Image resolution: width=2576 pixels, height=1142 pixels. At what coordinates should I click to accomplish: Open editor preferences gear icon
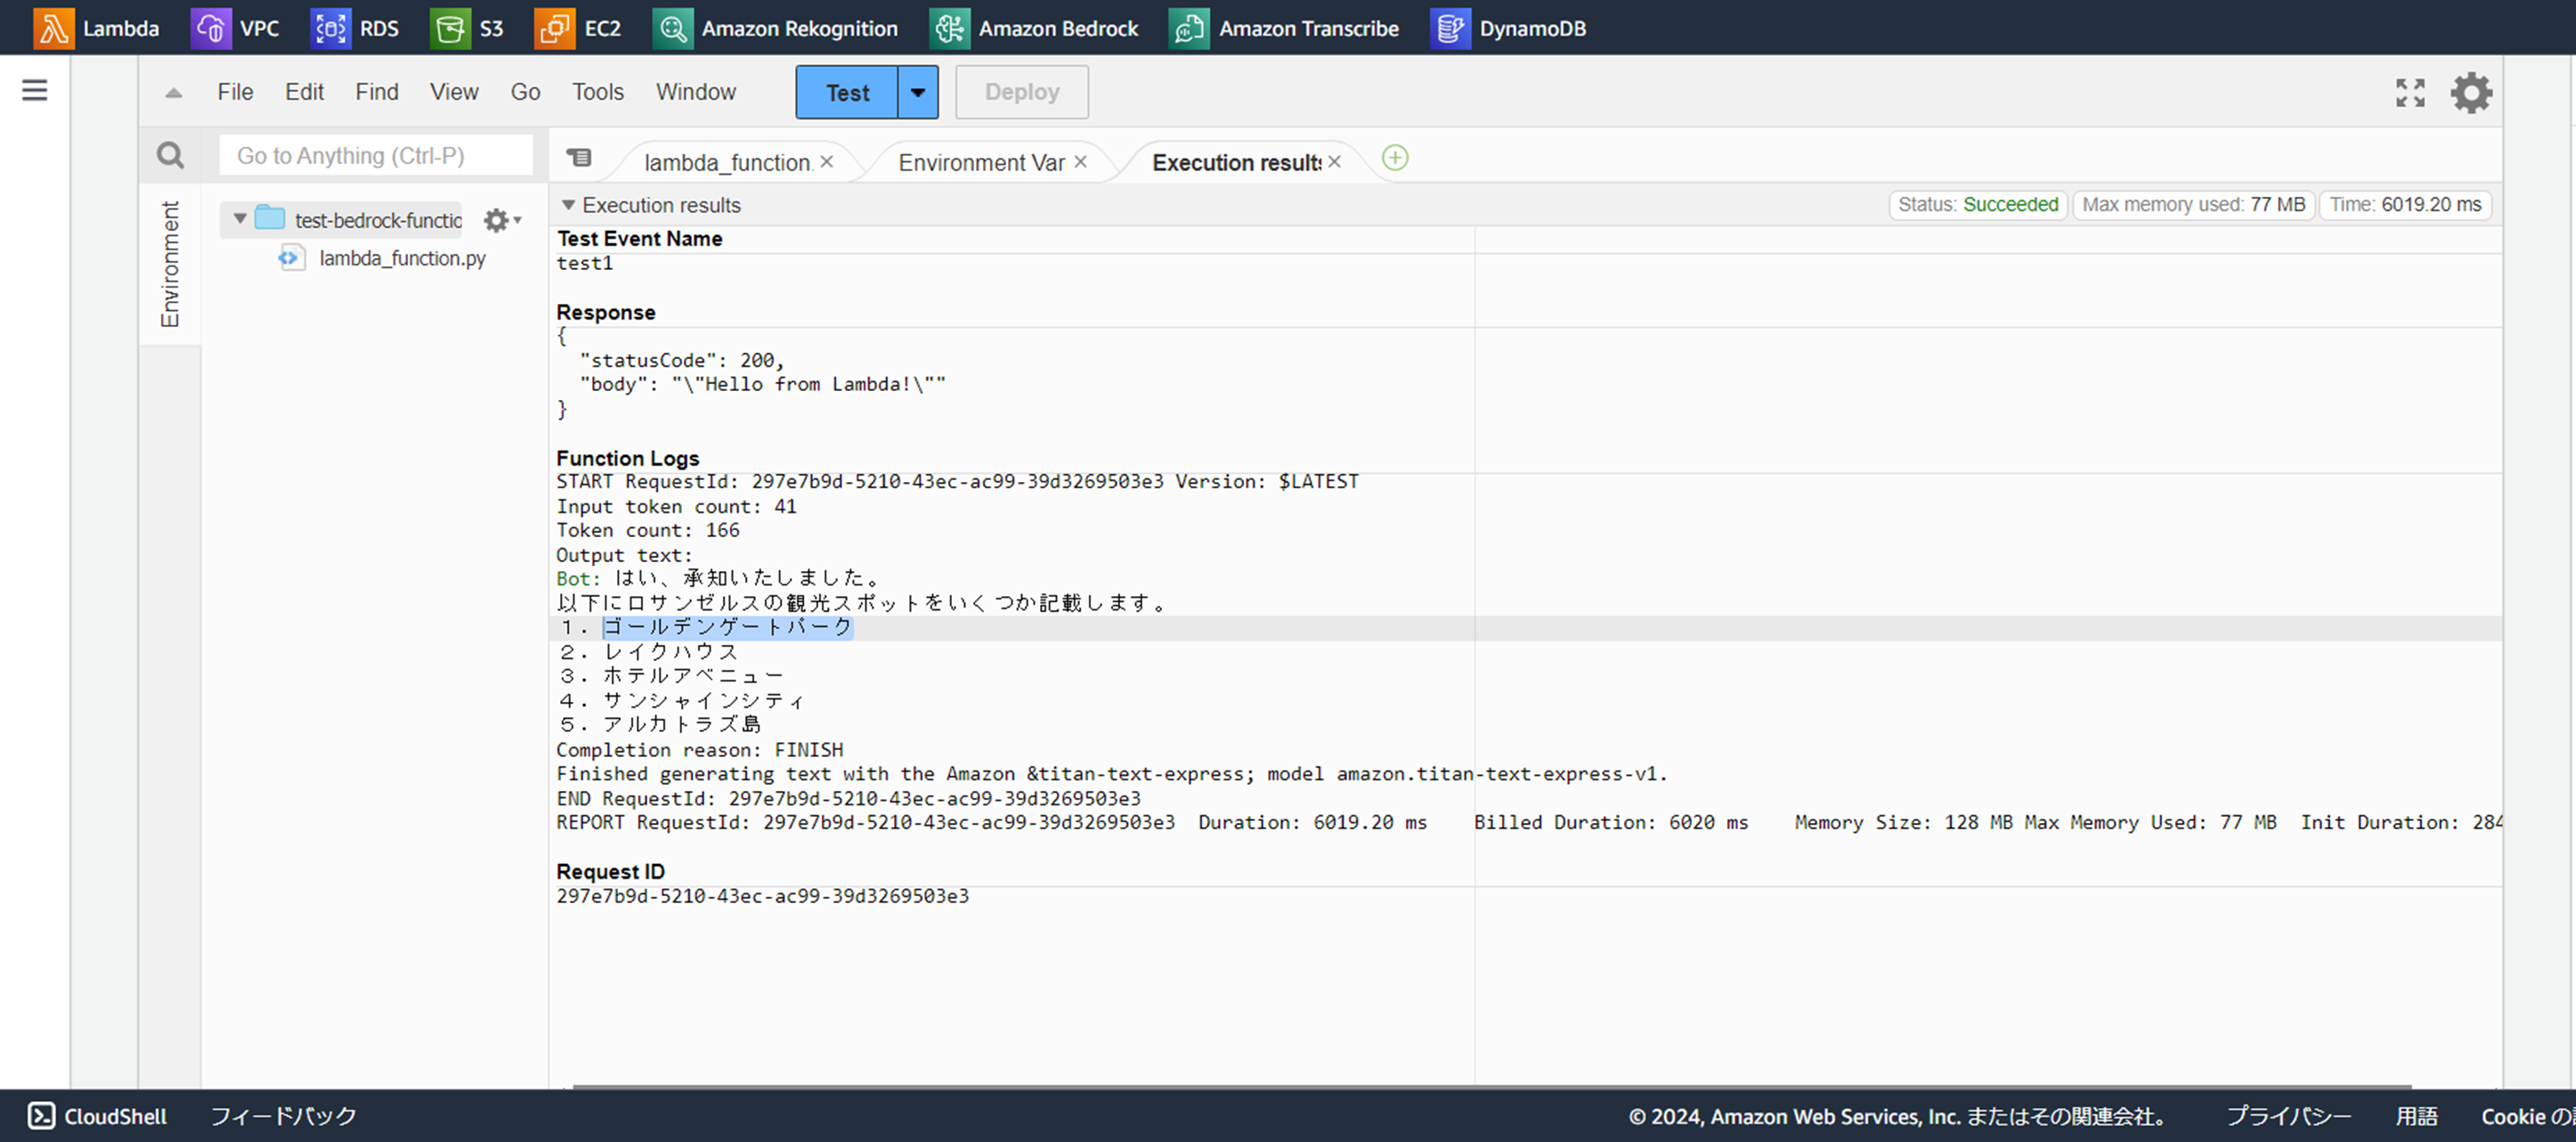(2470, 92)
